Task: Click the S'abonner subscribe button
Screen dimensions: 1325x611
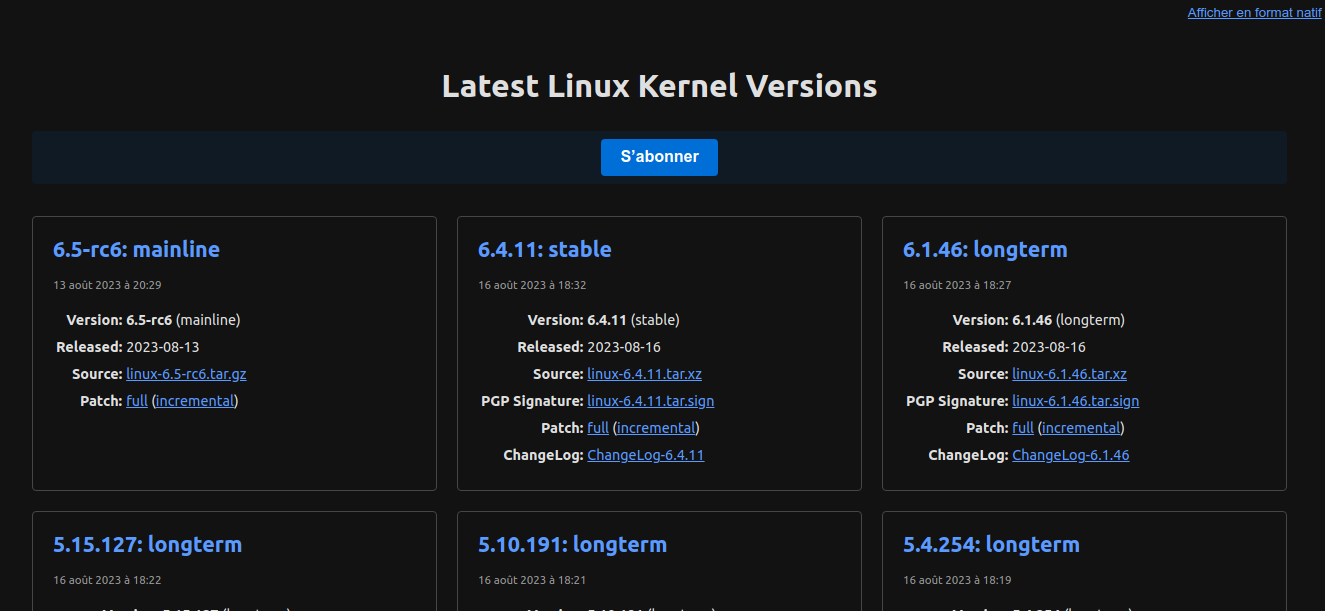Action: pyautogui.click(x=659, y=157)
